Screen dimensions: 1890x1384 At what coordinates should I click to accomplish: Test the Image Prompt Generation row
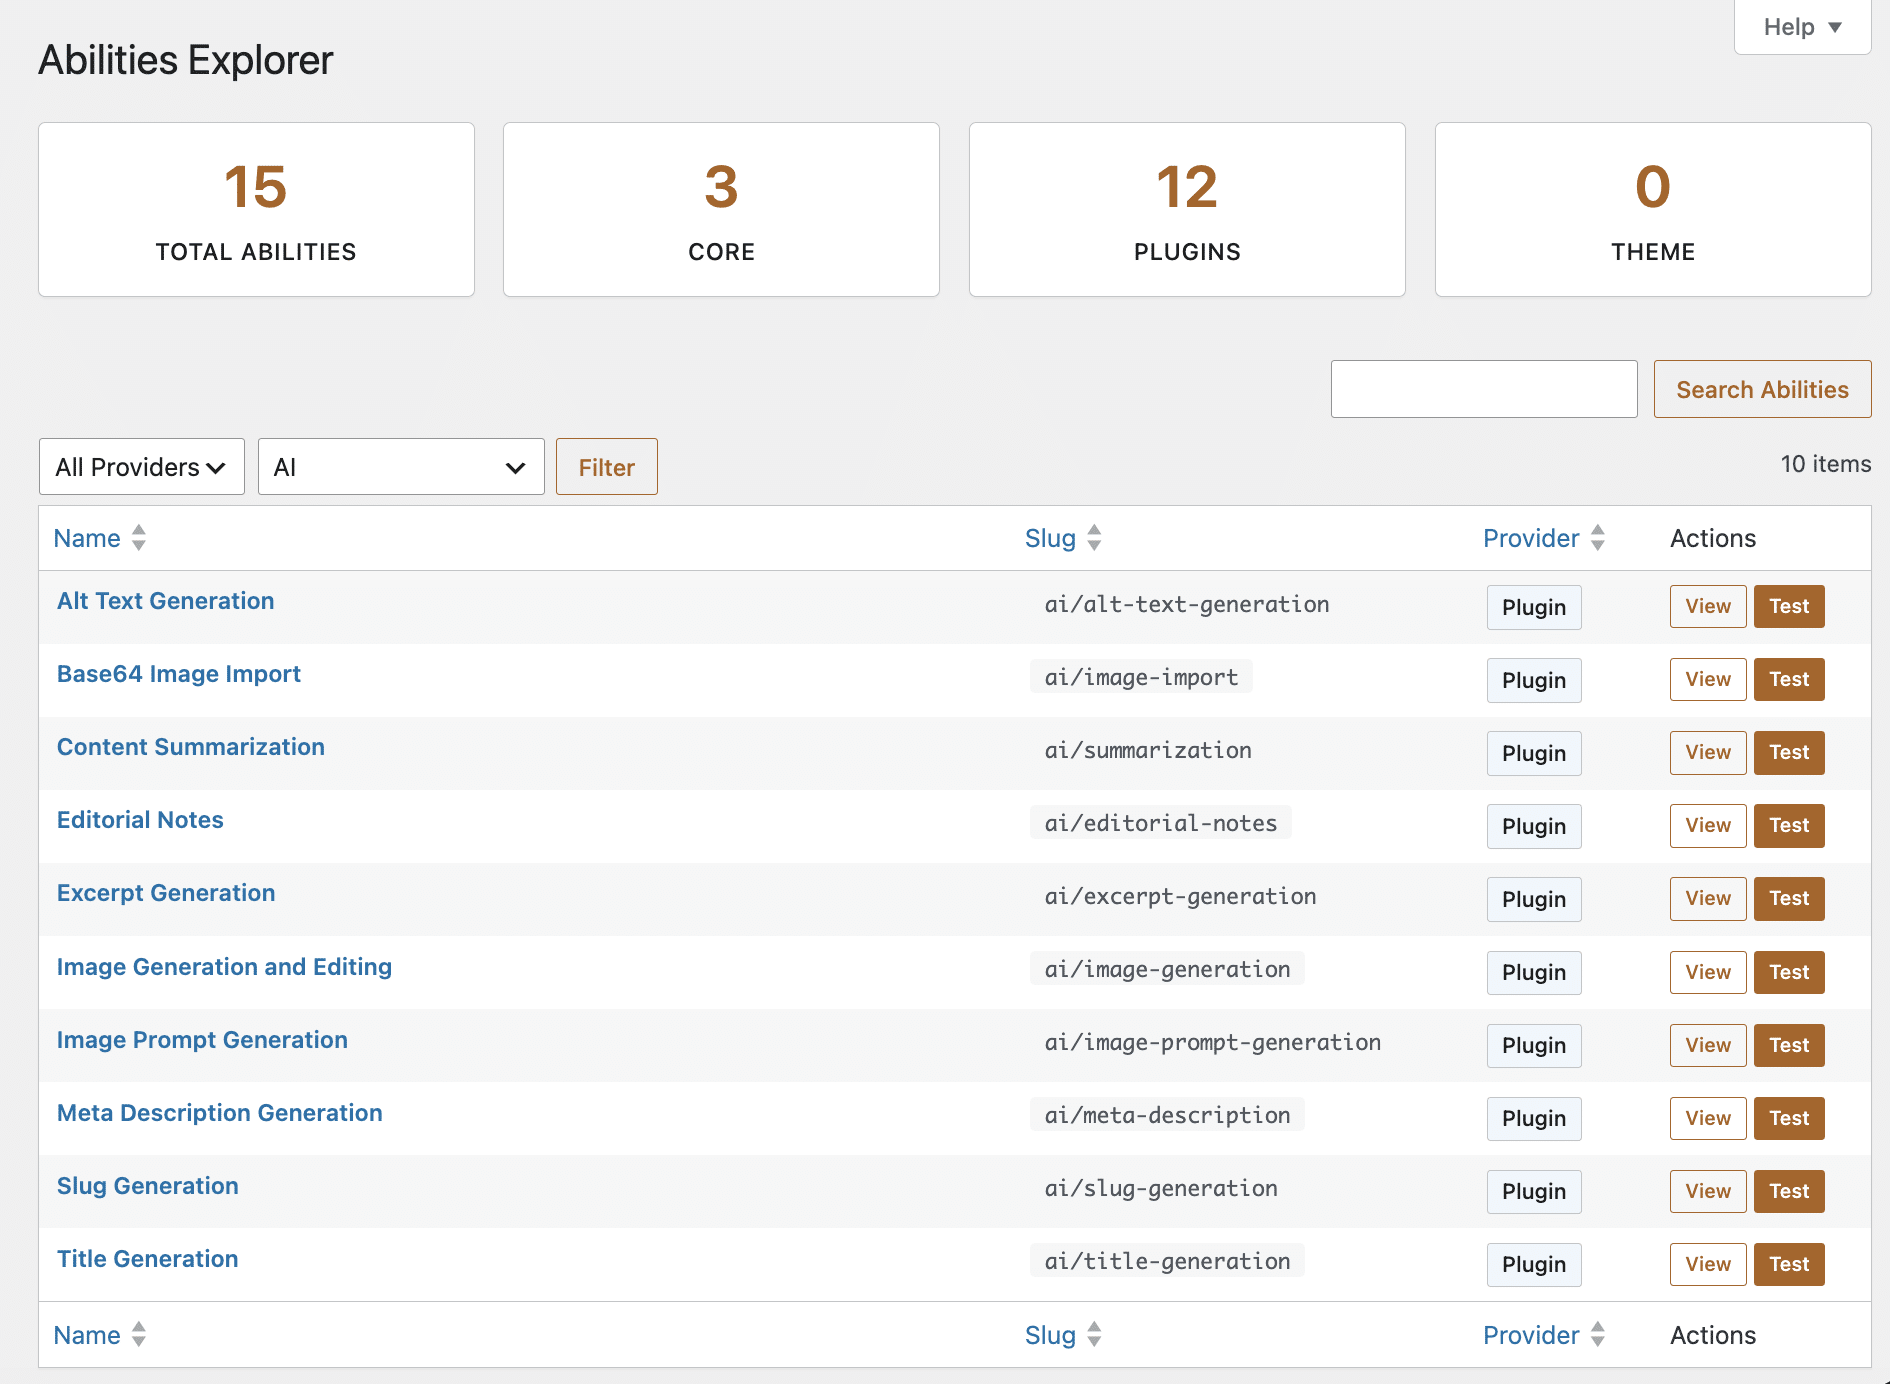point(1789,1045)
